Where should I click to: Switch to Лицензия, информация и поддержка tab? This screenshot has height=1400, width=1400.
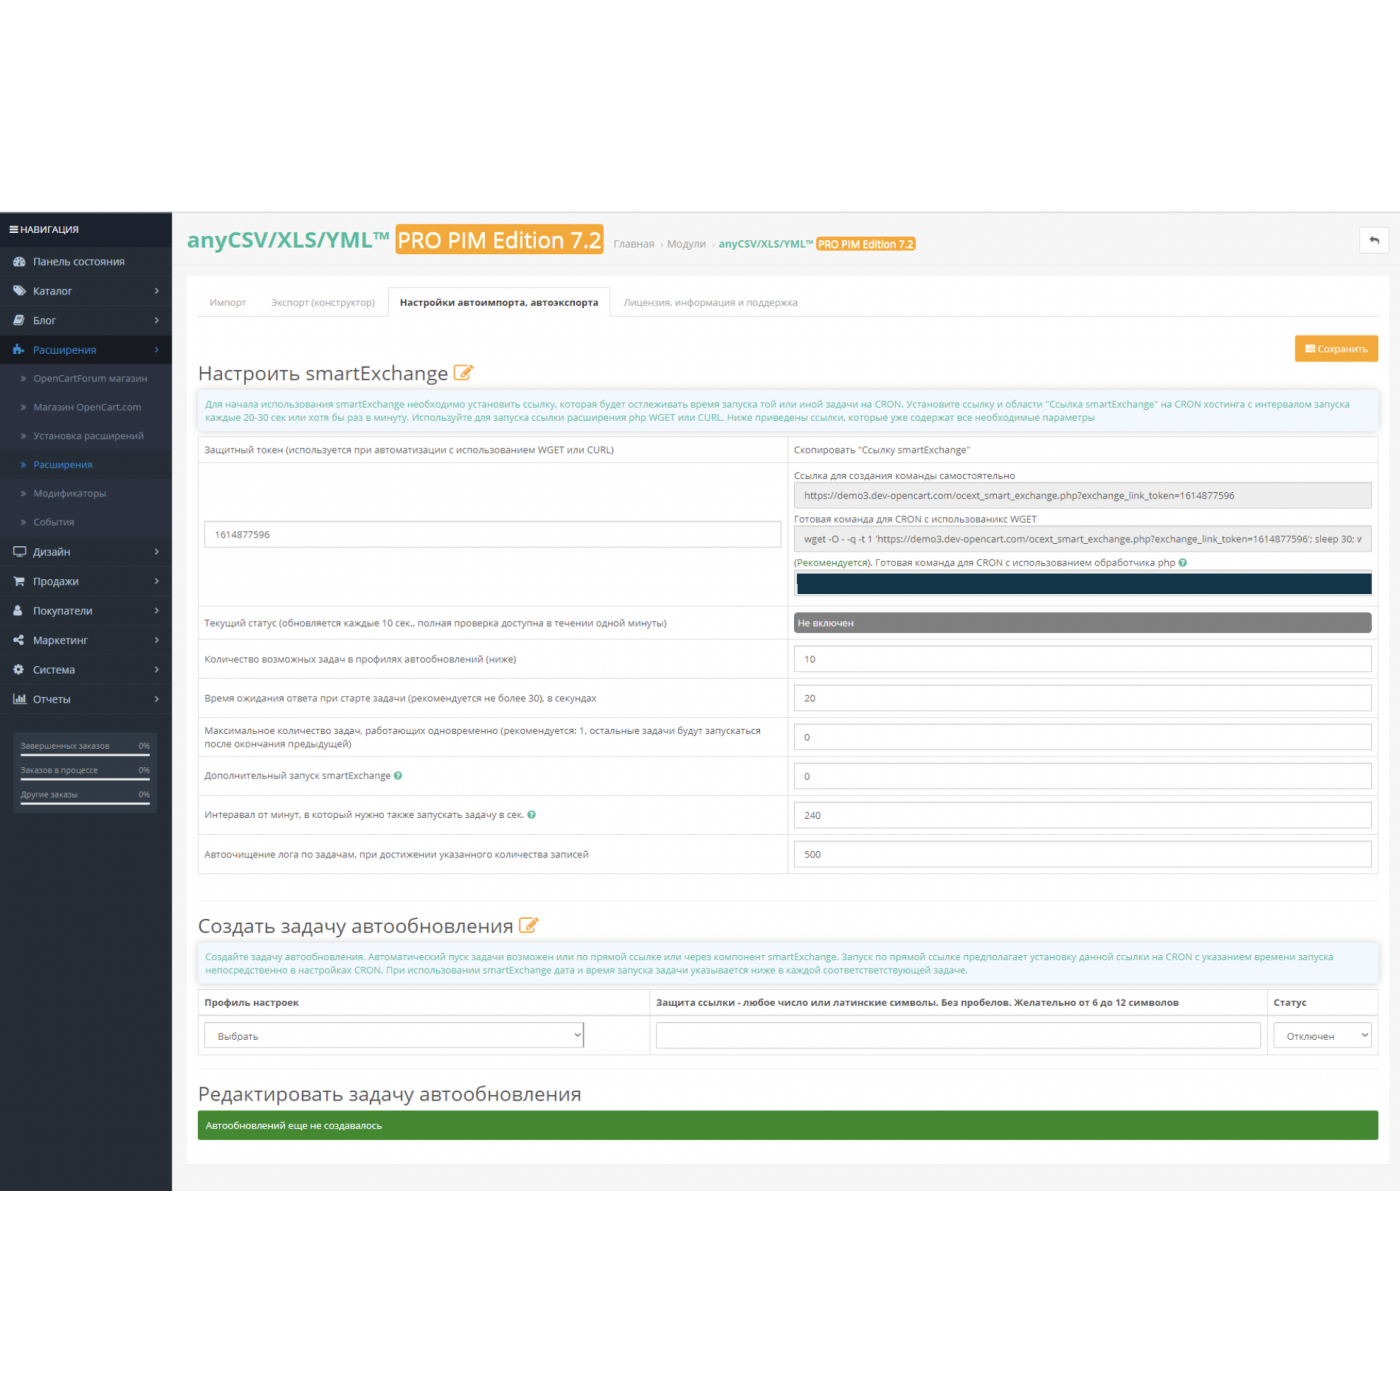point(710,303)
